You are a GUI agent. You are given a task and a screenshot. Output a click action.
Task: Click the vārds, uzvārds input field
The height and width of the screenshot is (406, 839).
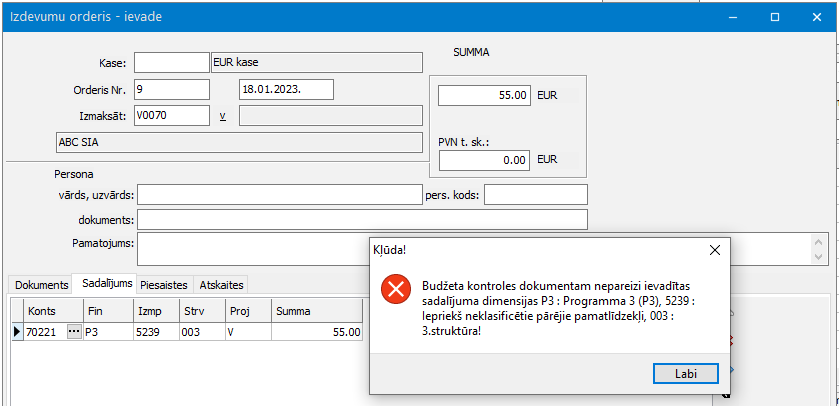tap(280, 195)
